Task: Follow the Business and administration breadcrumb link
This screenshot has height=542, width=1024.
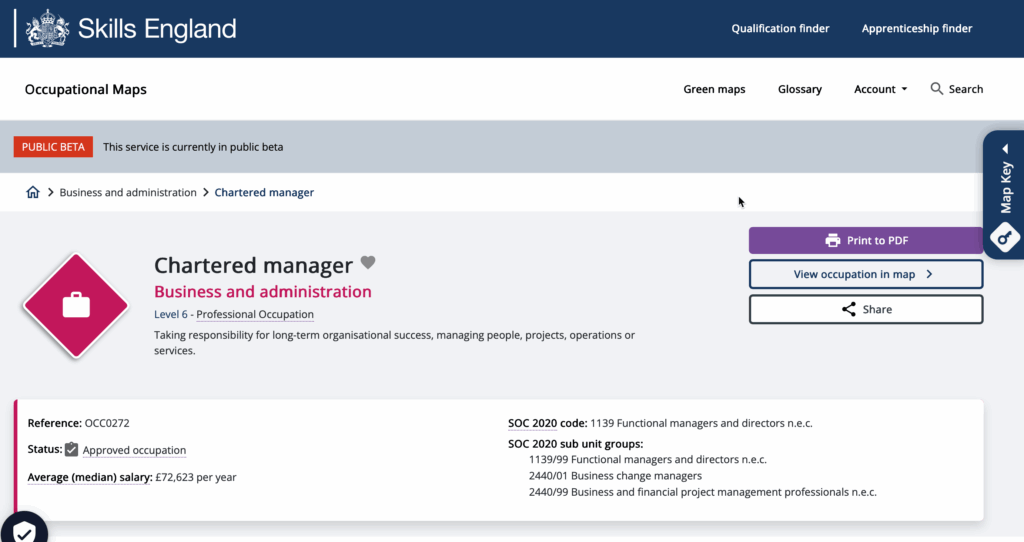Action: (x=128, y=192)
